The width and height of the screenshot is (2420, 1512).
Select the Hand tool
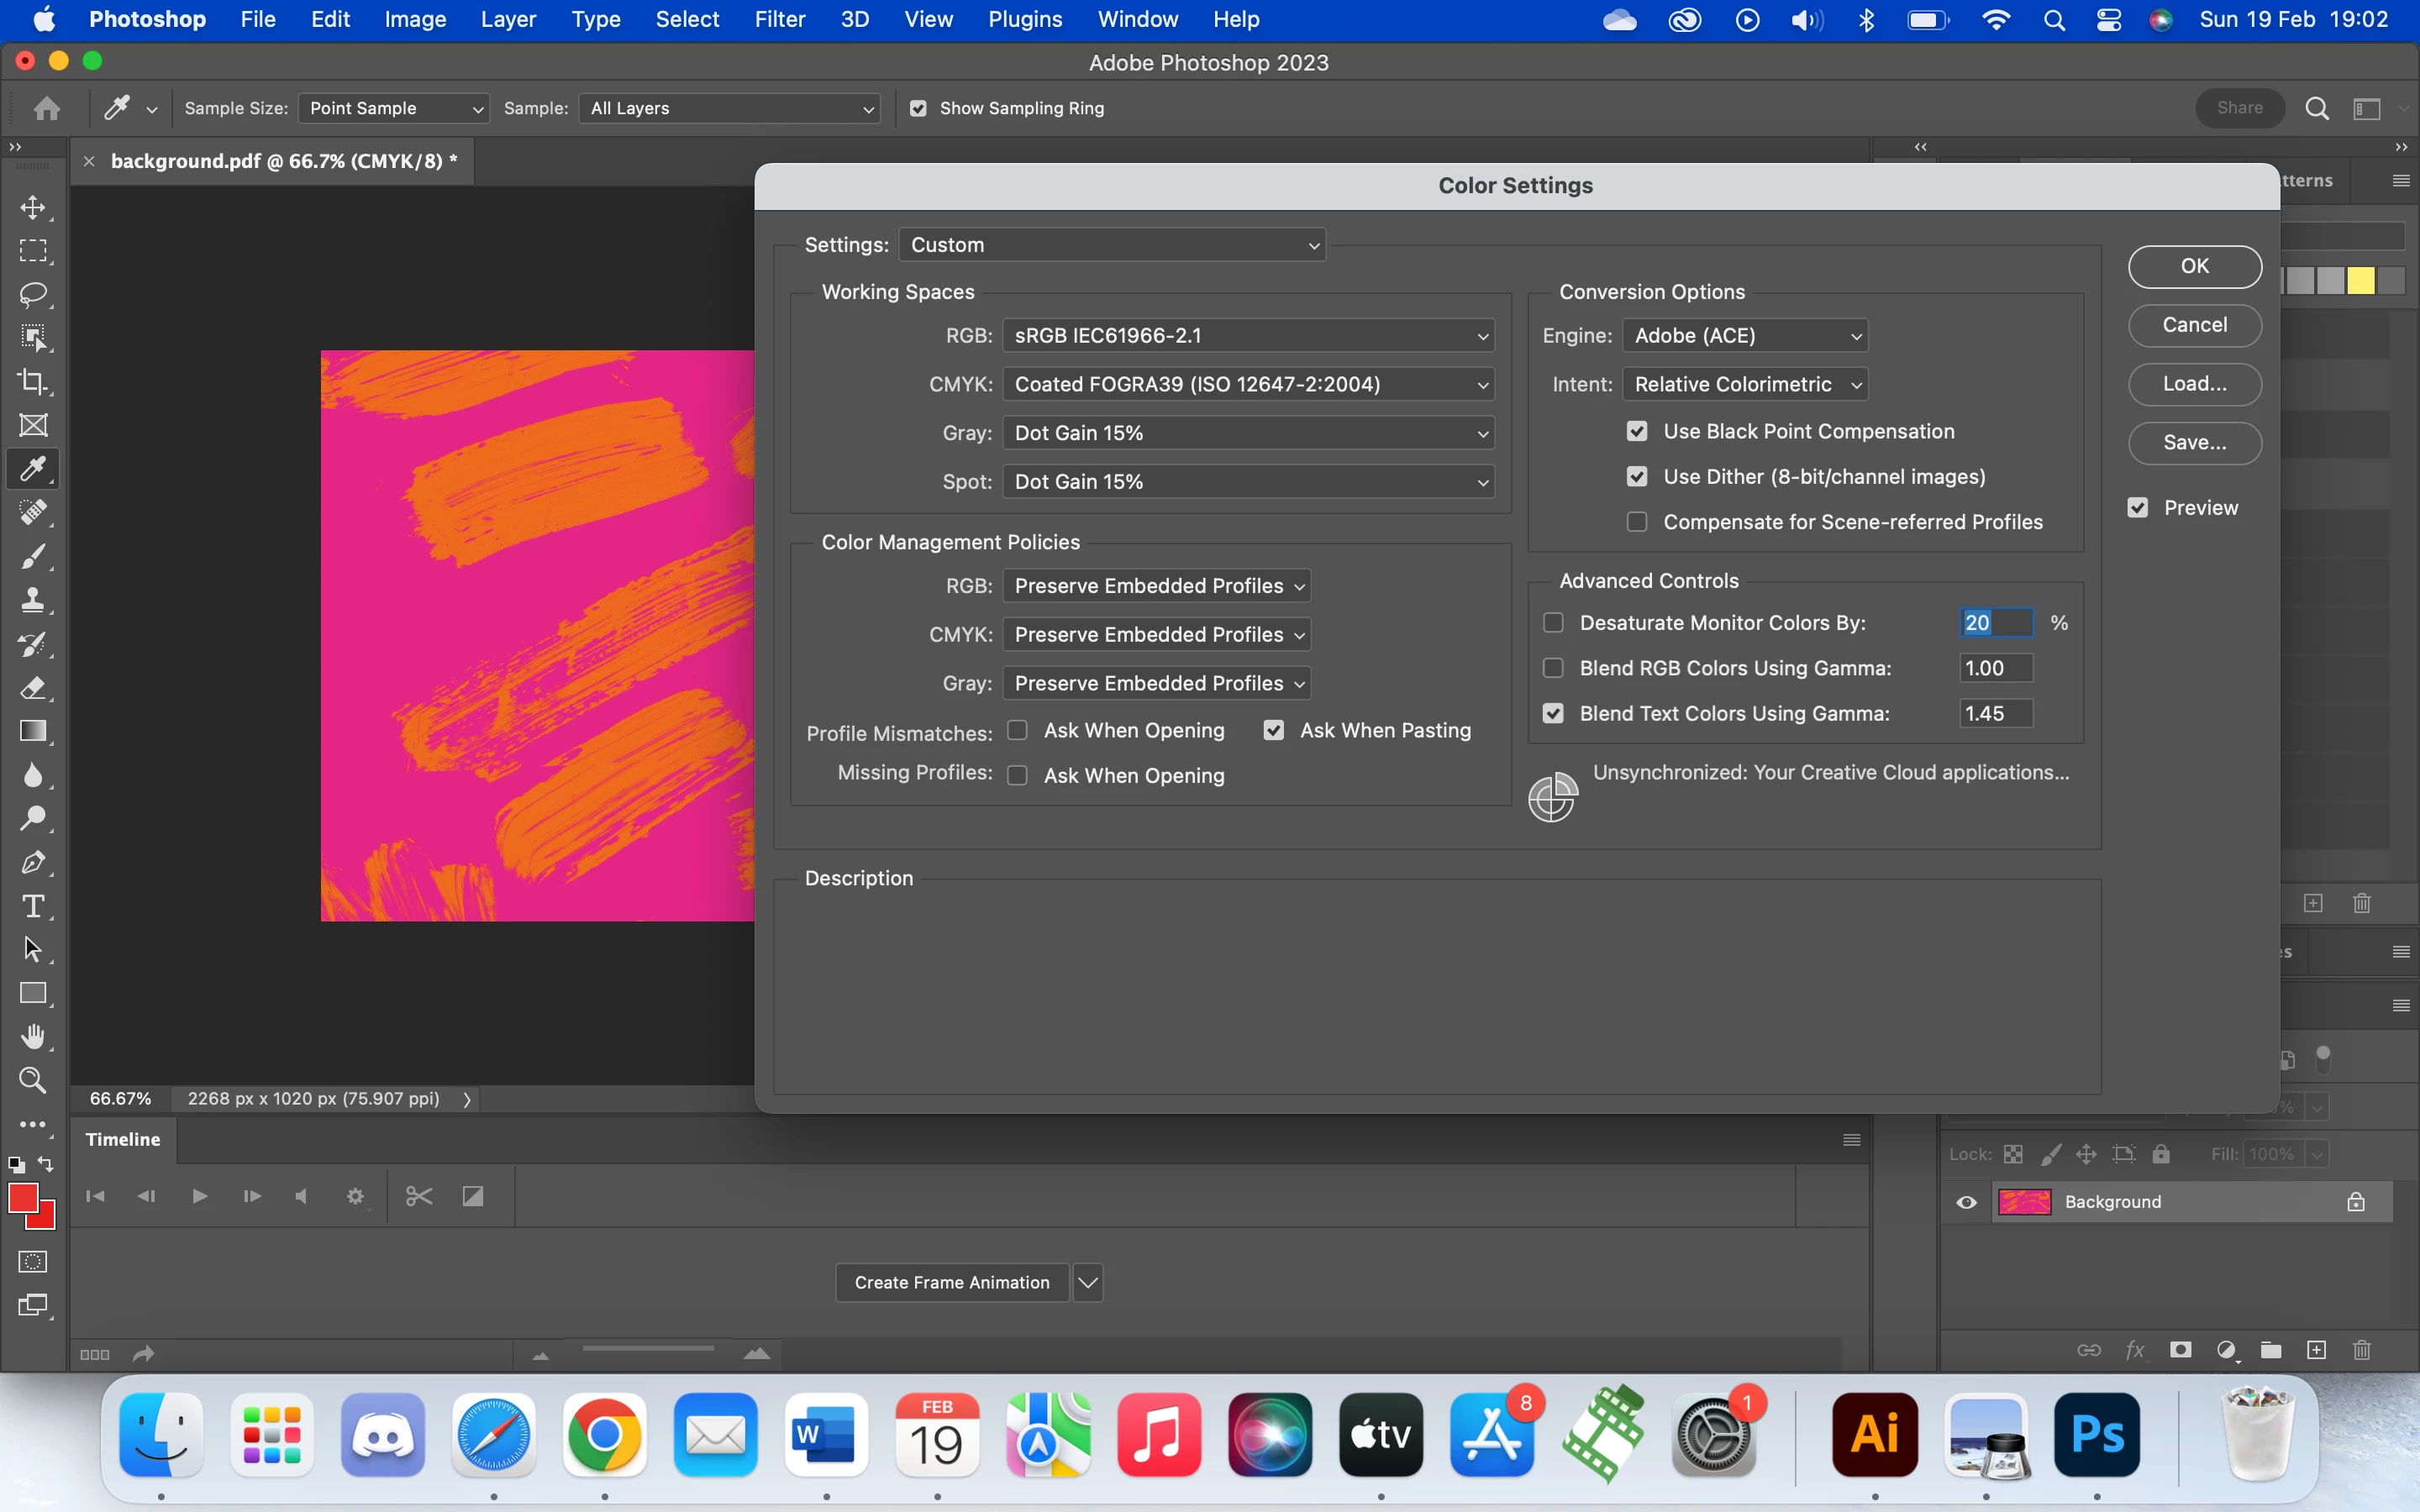click(33, 1037)
